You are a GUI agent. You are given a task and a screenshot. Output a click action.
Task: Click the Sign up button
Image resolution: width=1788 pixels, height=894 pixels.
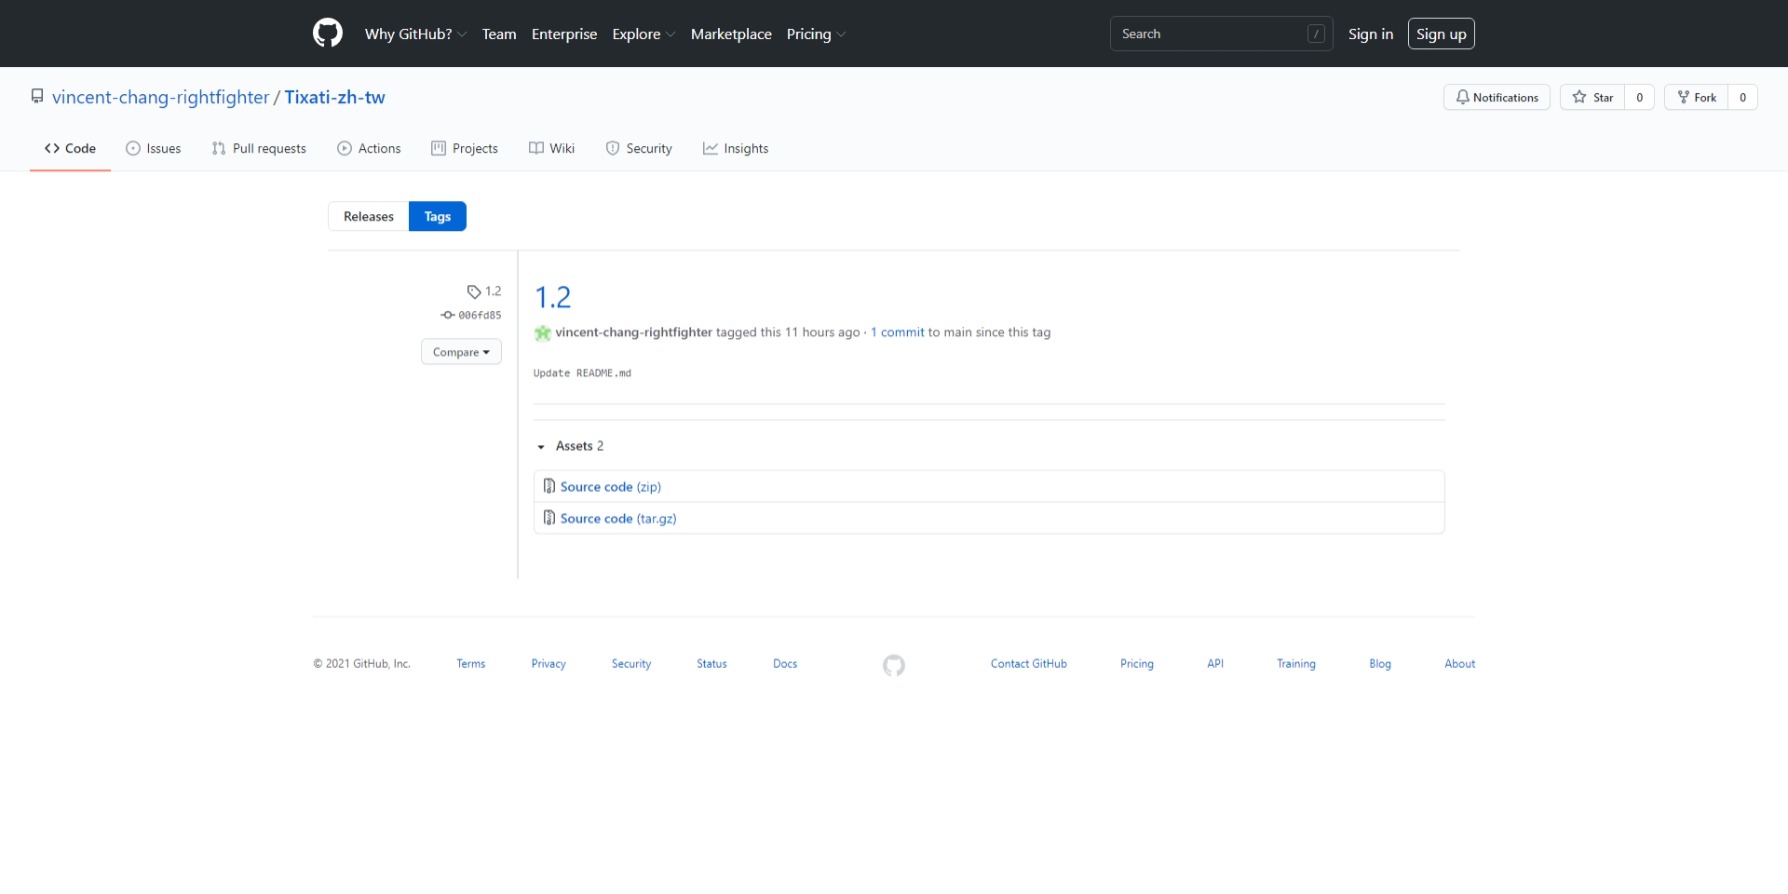click(1441, 34)
